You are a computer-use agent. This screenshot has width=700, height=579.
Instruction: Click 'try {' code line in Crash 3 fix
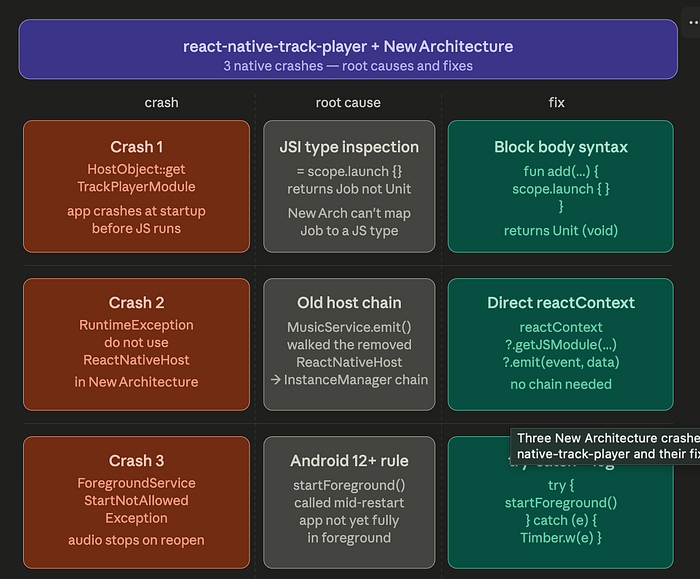click(x=561, y=485)
